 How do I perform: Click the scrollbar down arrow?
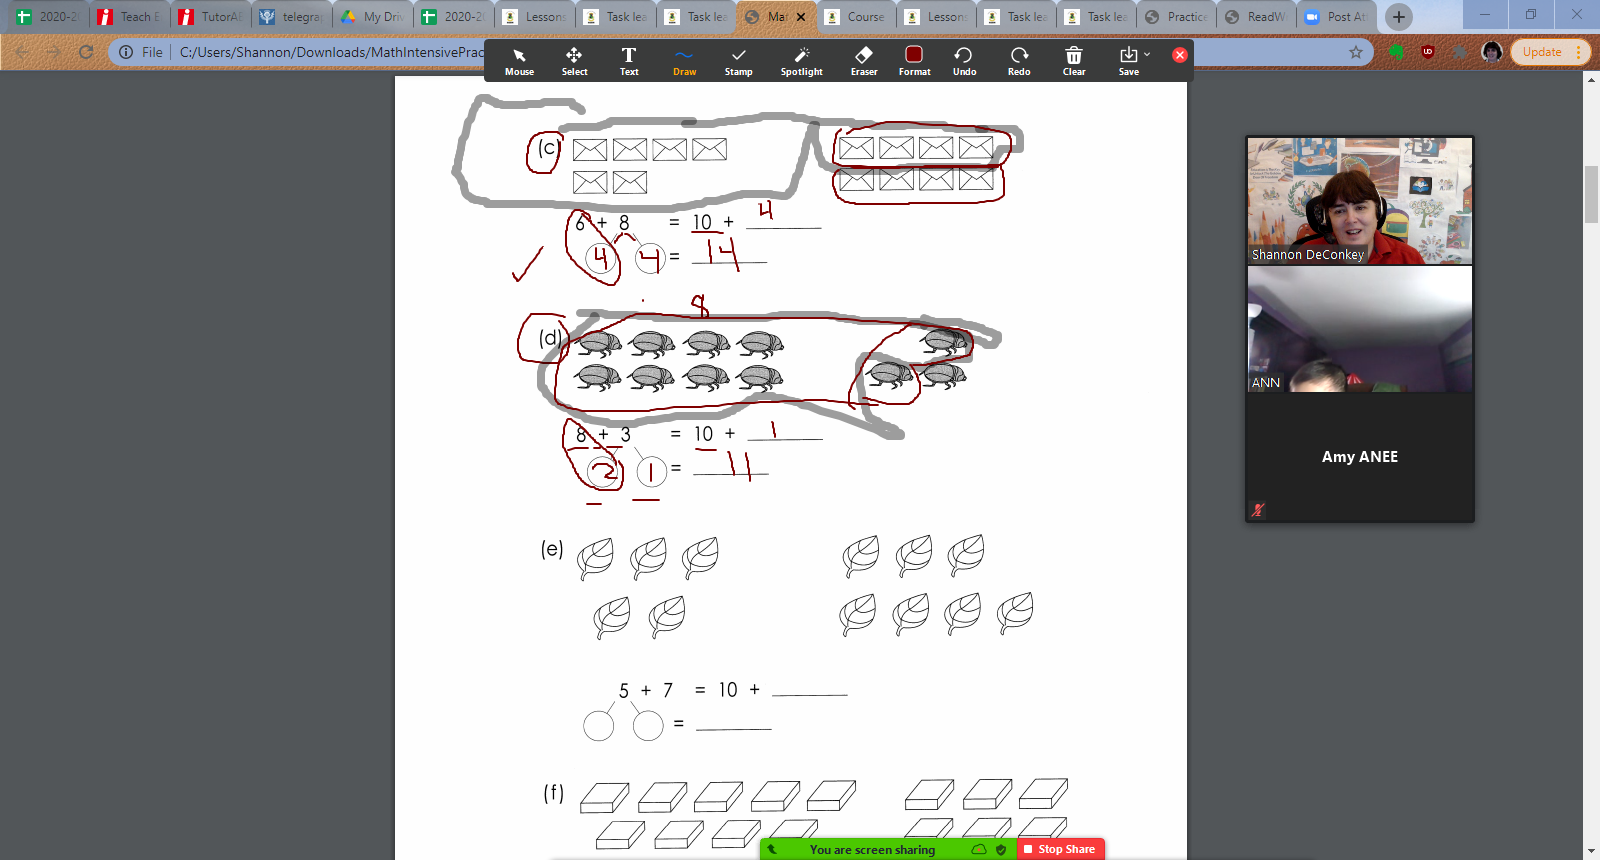1591,851
